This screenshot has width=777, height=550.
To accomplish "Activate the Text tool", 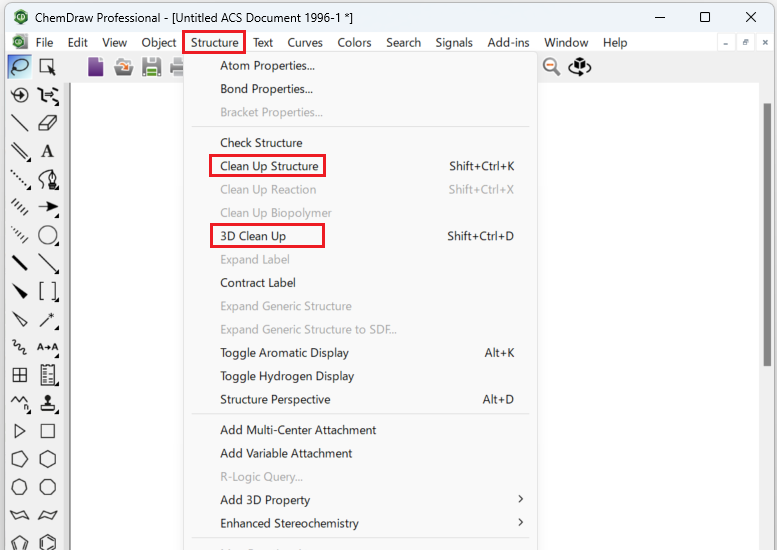I will [x=47, y=151].
